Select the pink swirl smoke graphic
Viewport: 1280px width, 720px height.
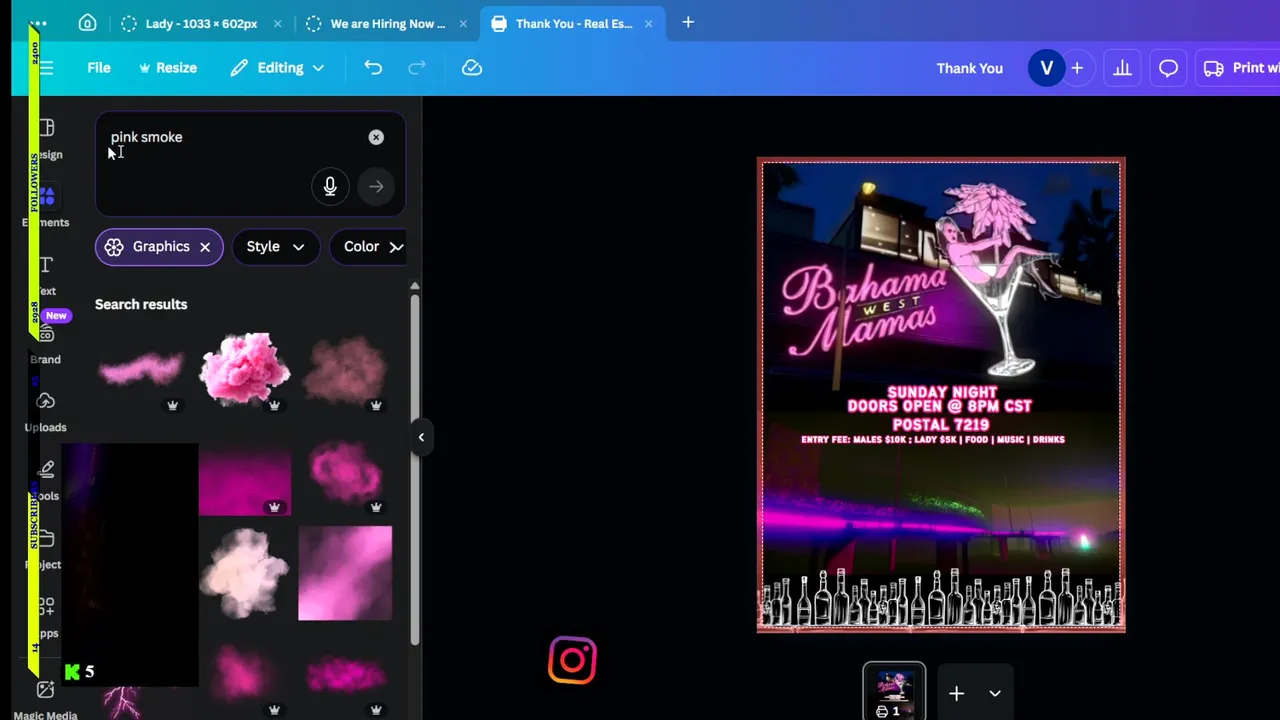click(345, 473)
